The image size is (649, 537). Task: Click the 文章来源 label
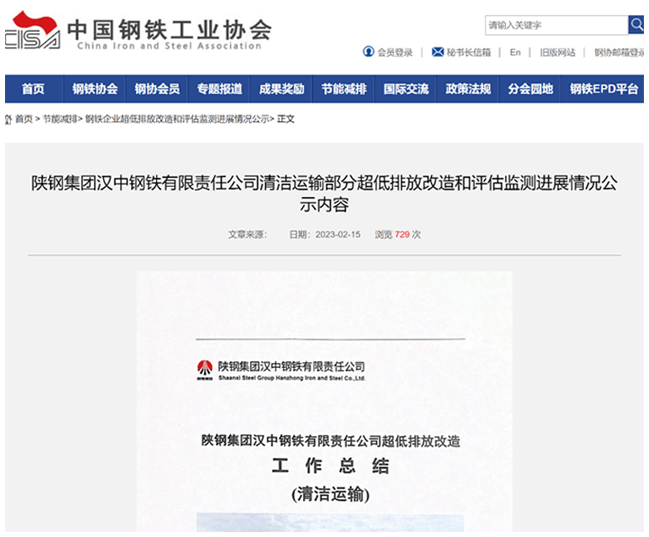248,235
